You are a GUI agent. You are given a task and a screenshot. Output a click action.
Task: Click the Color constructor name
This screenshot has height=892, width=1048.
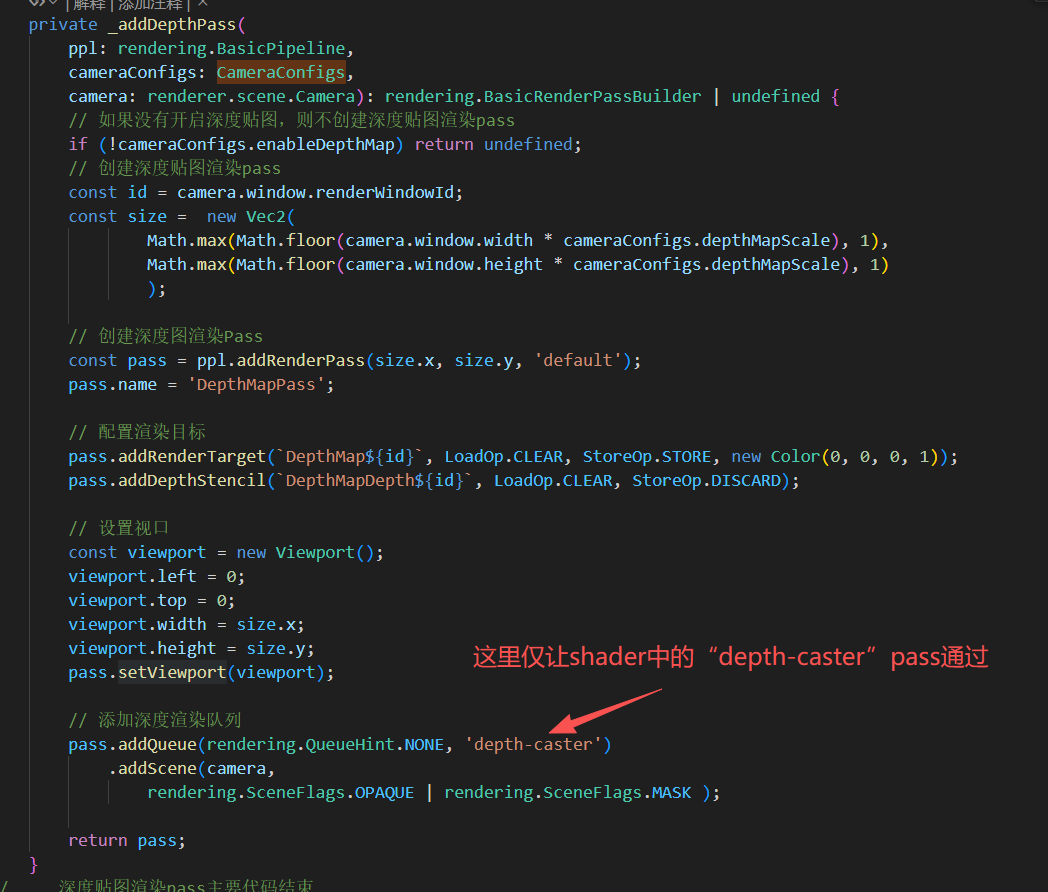(x=795, y=458)
